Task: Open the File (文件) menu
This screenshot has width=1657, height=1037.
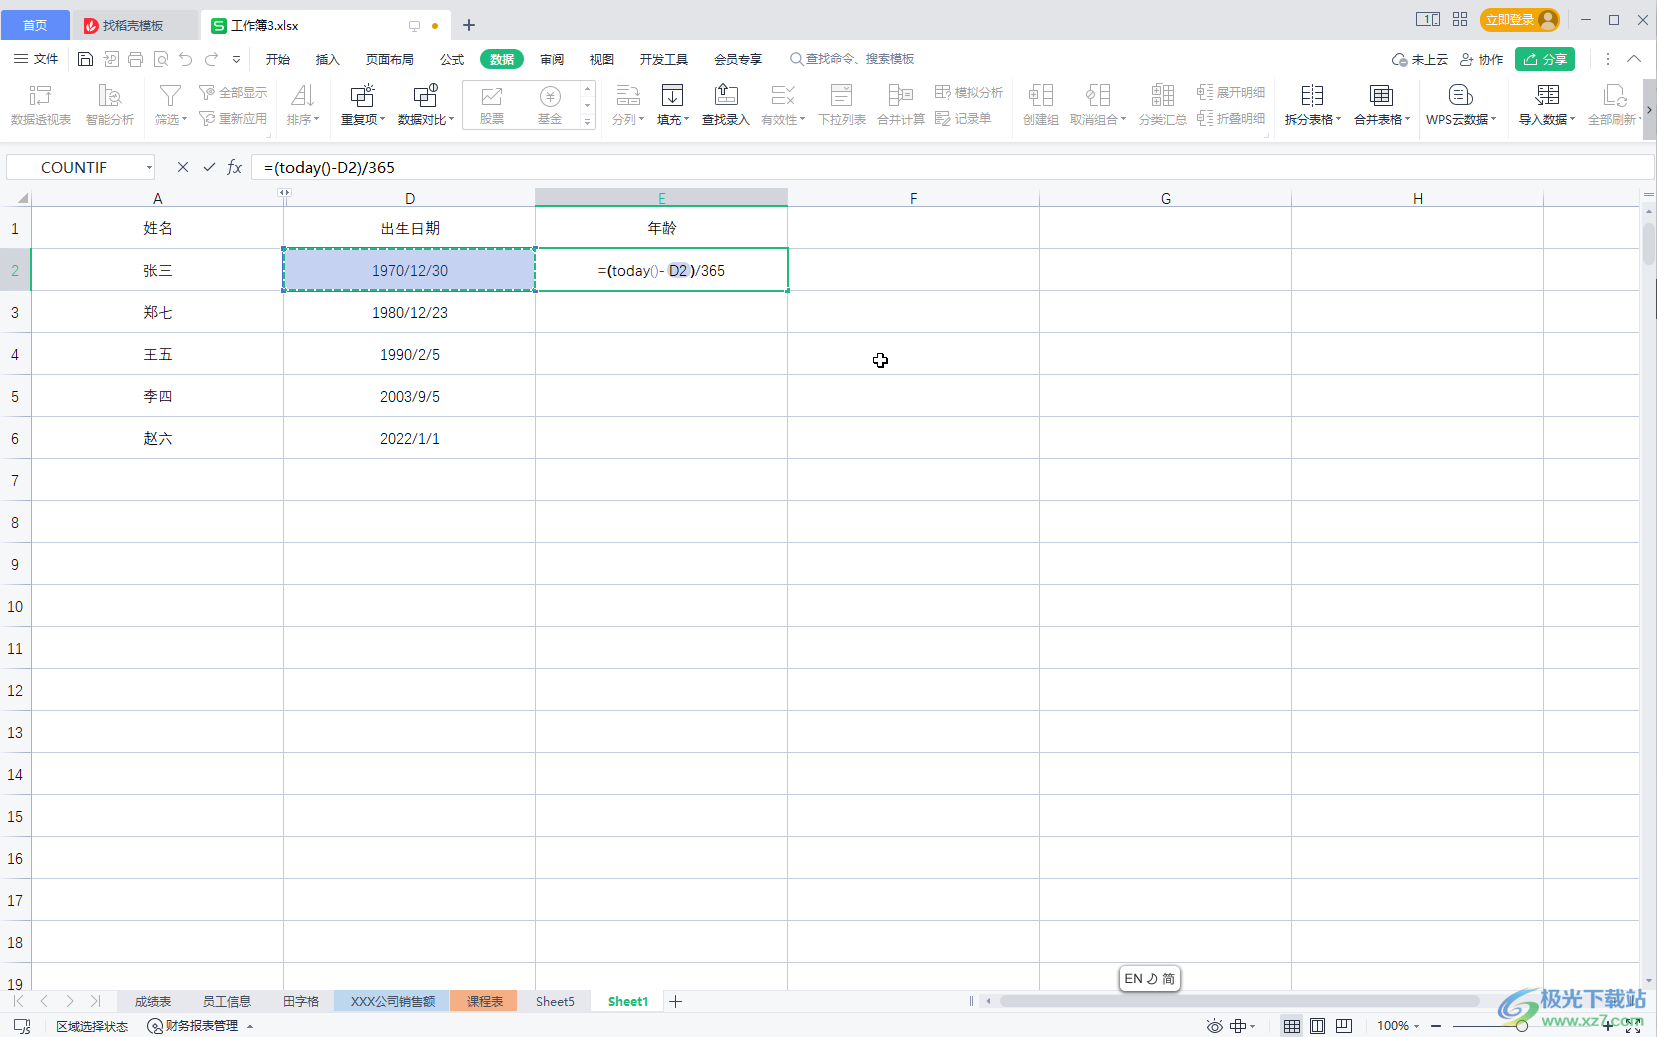Action: 36,59
